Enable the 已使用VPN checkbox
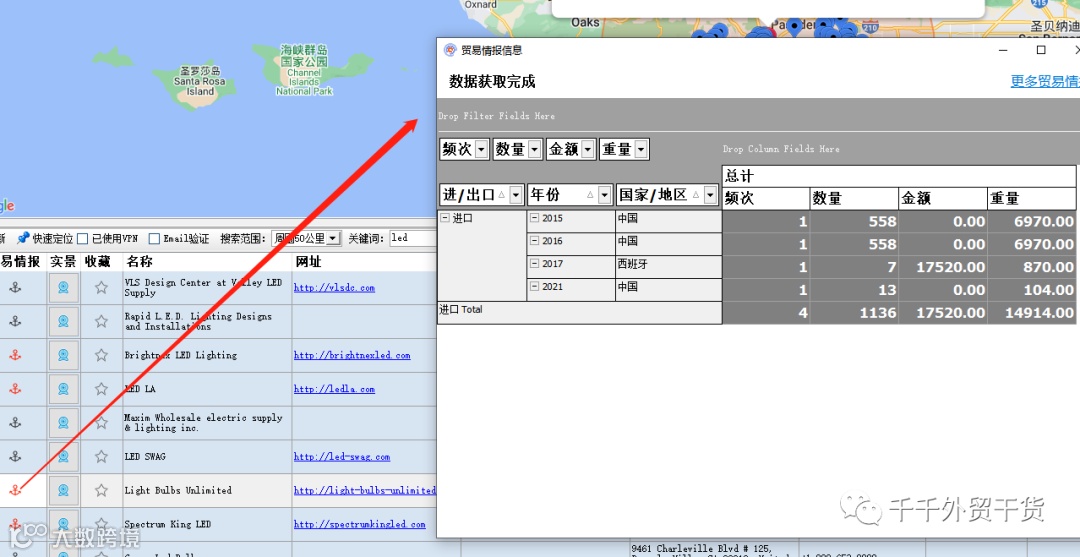The height and width of the screenshot is (557, 1080). (x=83, y=239)
